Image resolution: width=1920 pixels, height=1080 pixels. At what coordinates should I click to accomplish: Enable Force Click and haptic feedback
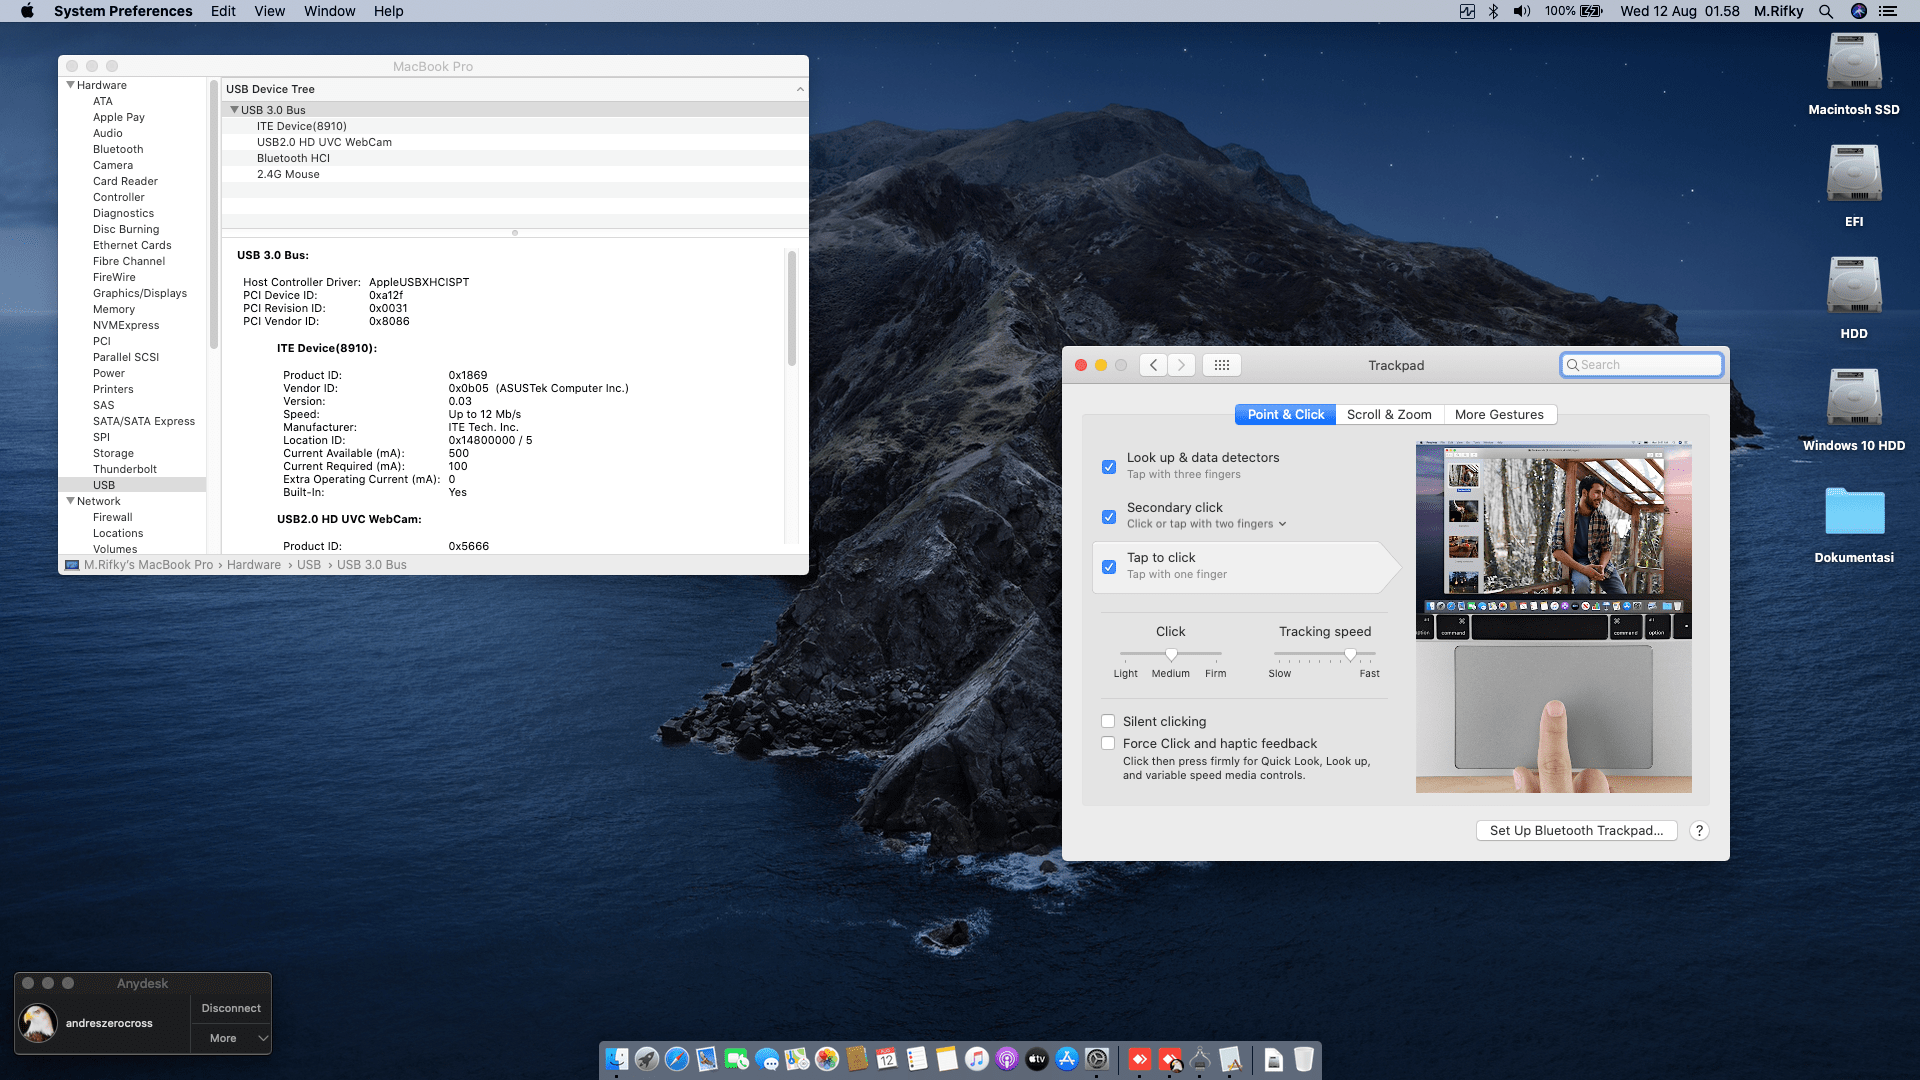[x=1108, y=743]
